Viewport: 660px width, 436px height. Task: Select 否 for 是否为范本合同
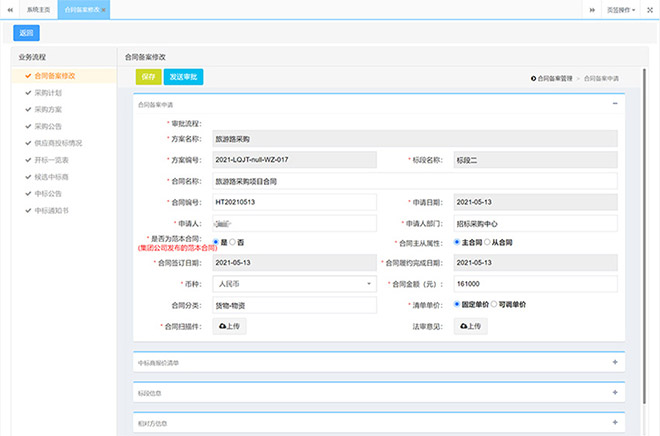tap(233, 241)
